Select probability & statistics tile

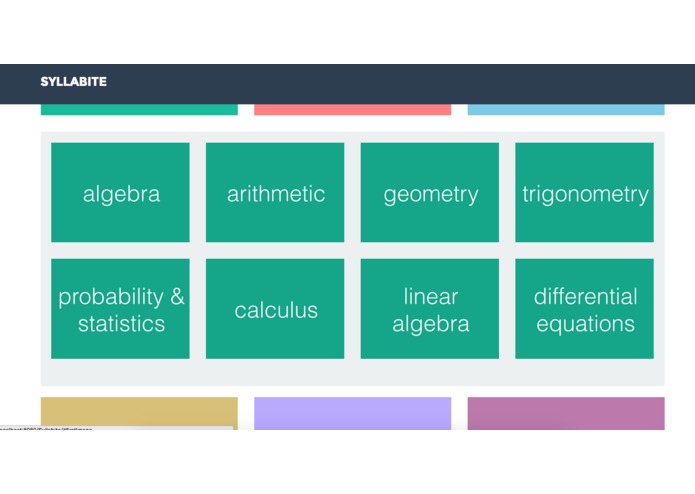pyautogui.click(x=120, y=309)
